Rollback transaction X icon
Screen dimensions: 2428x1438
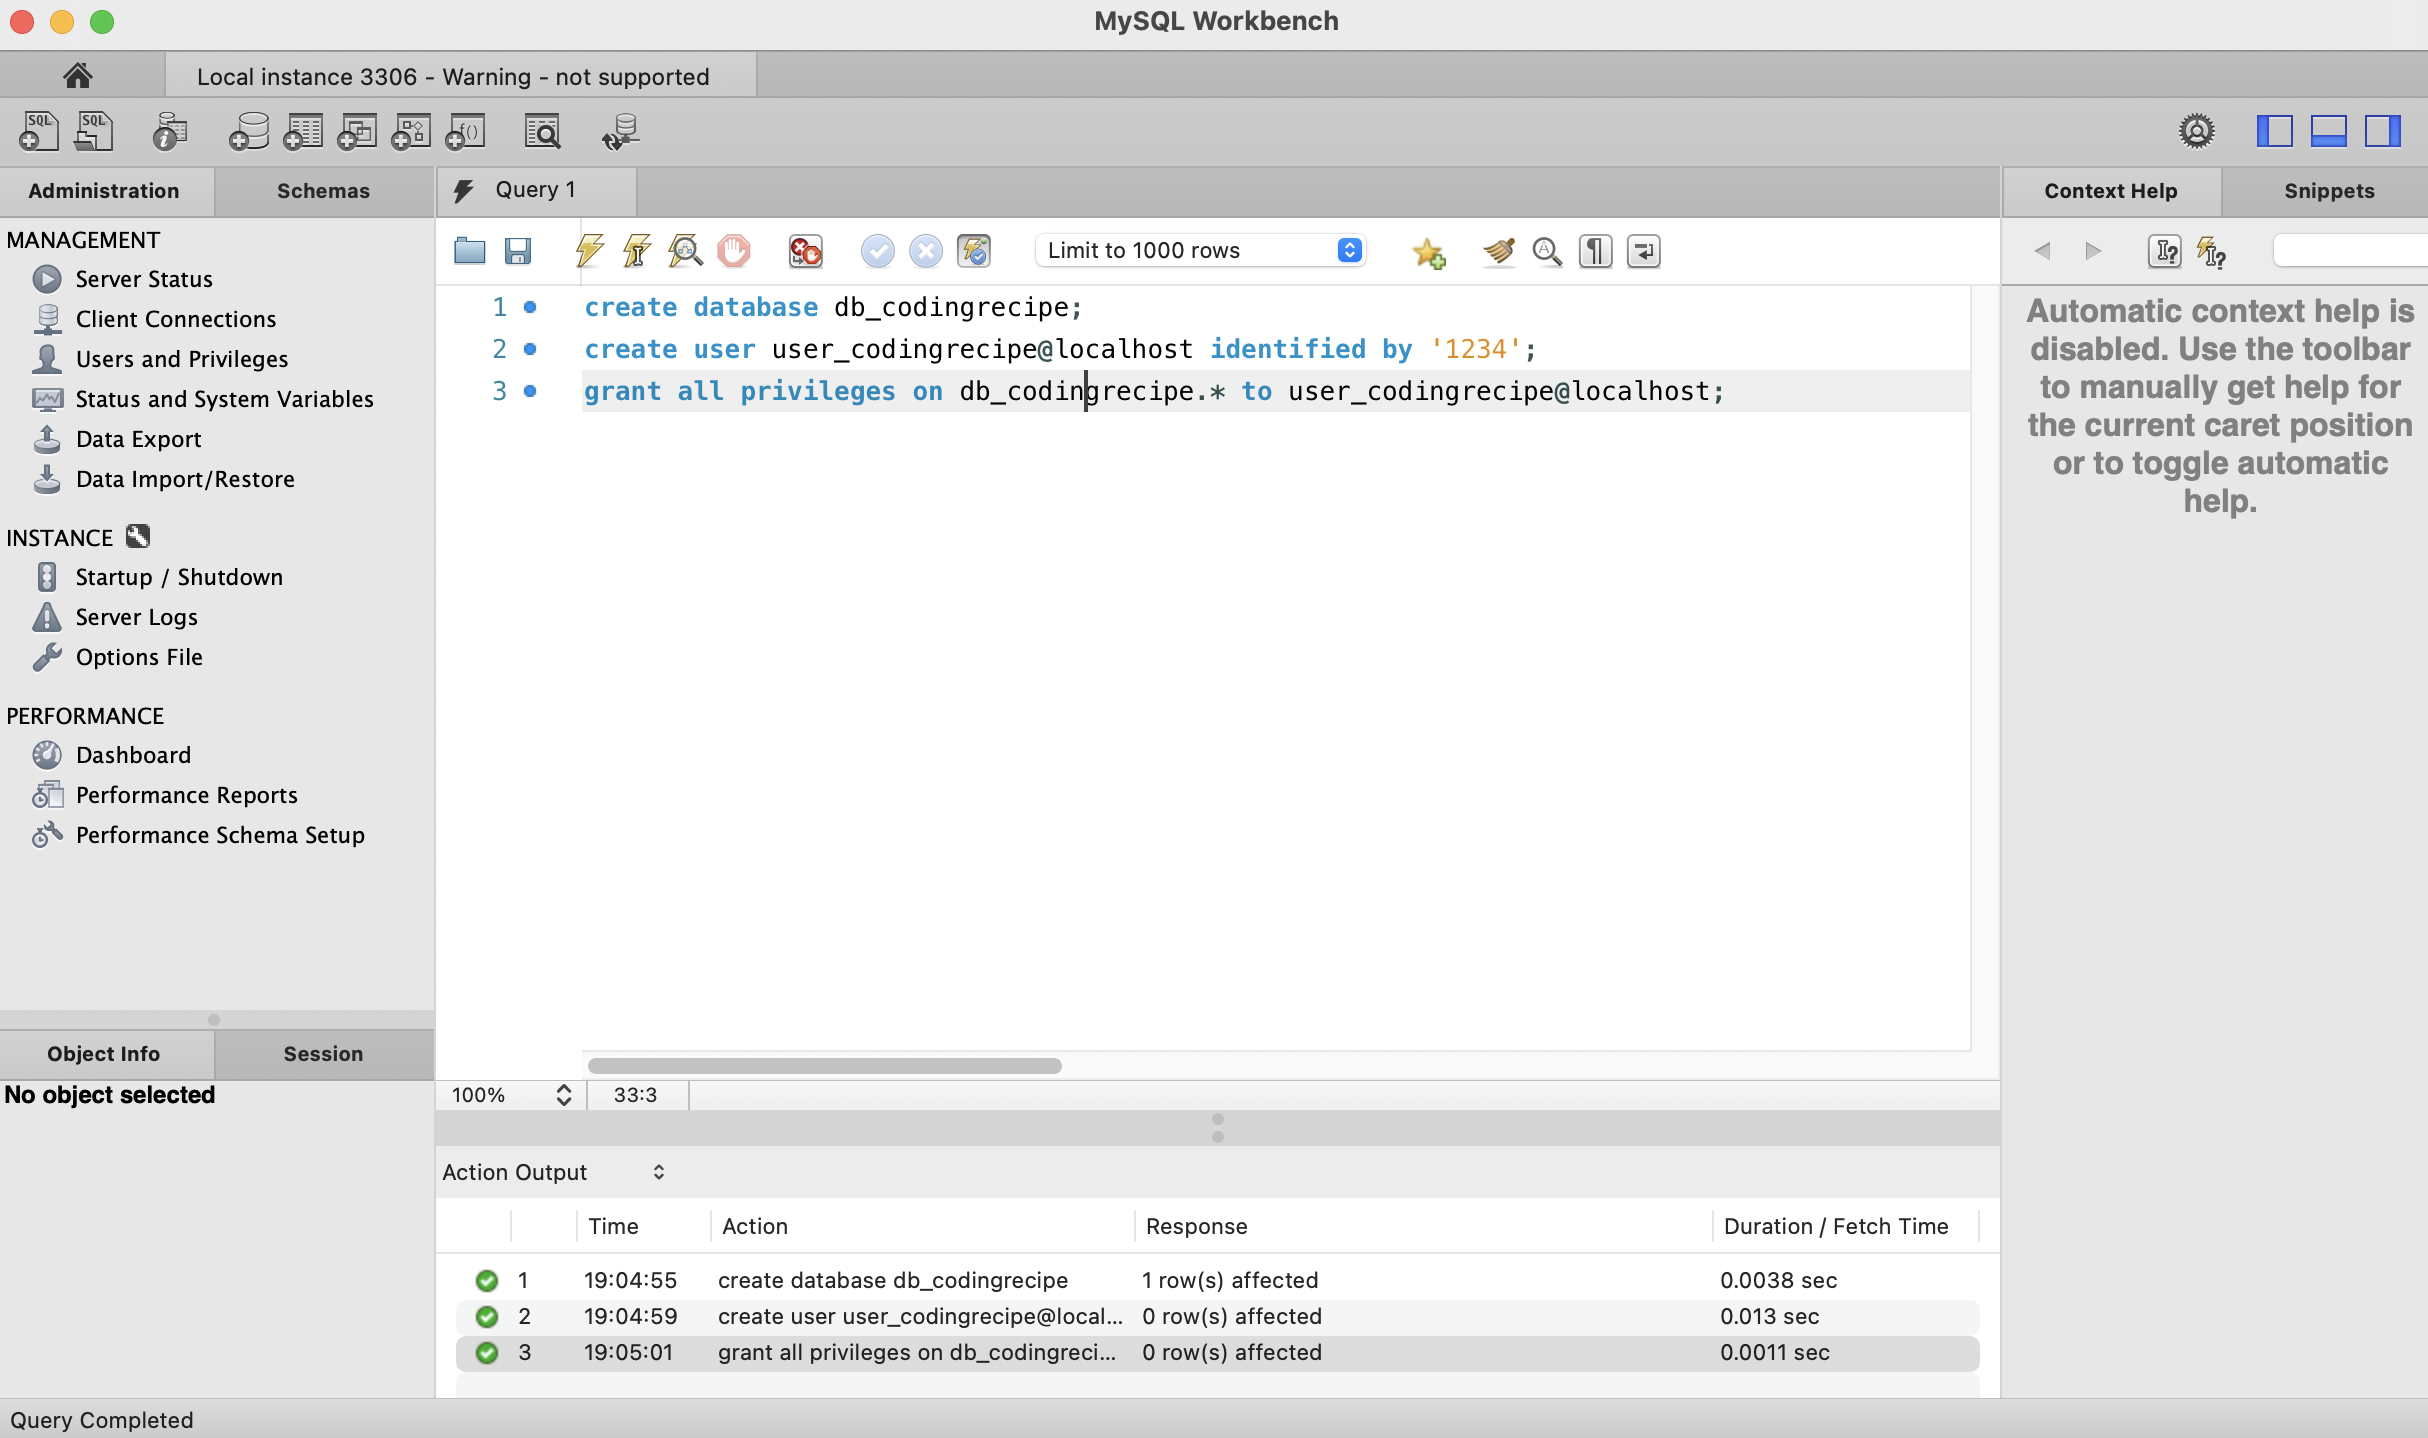(925, 250)
